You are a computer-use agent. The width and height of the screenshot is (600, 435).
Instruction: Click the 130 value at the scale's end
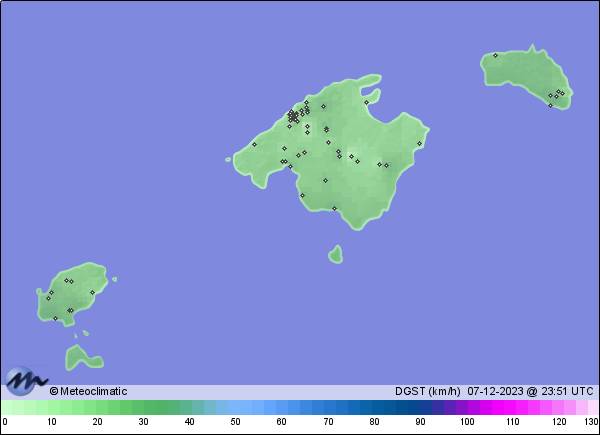[591, 422]
